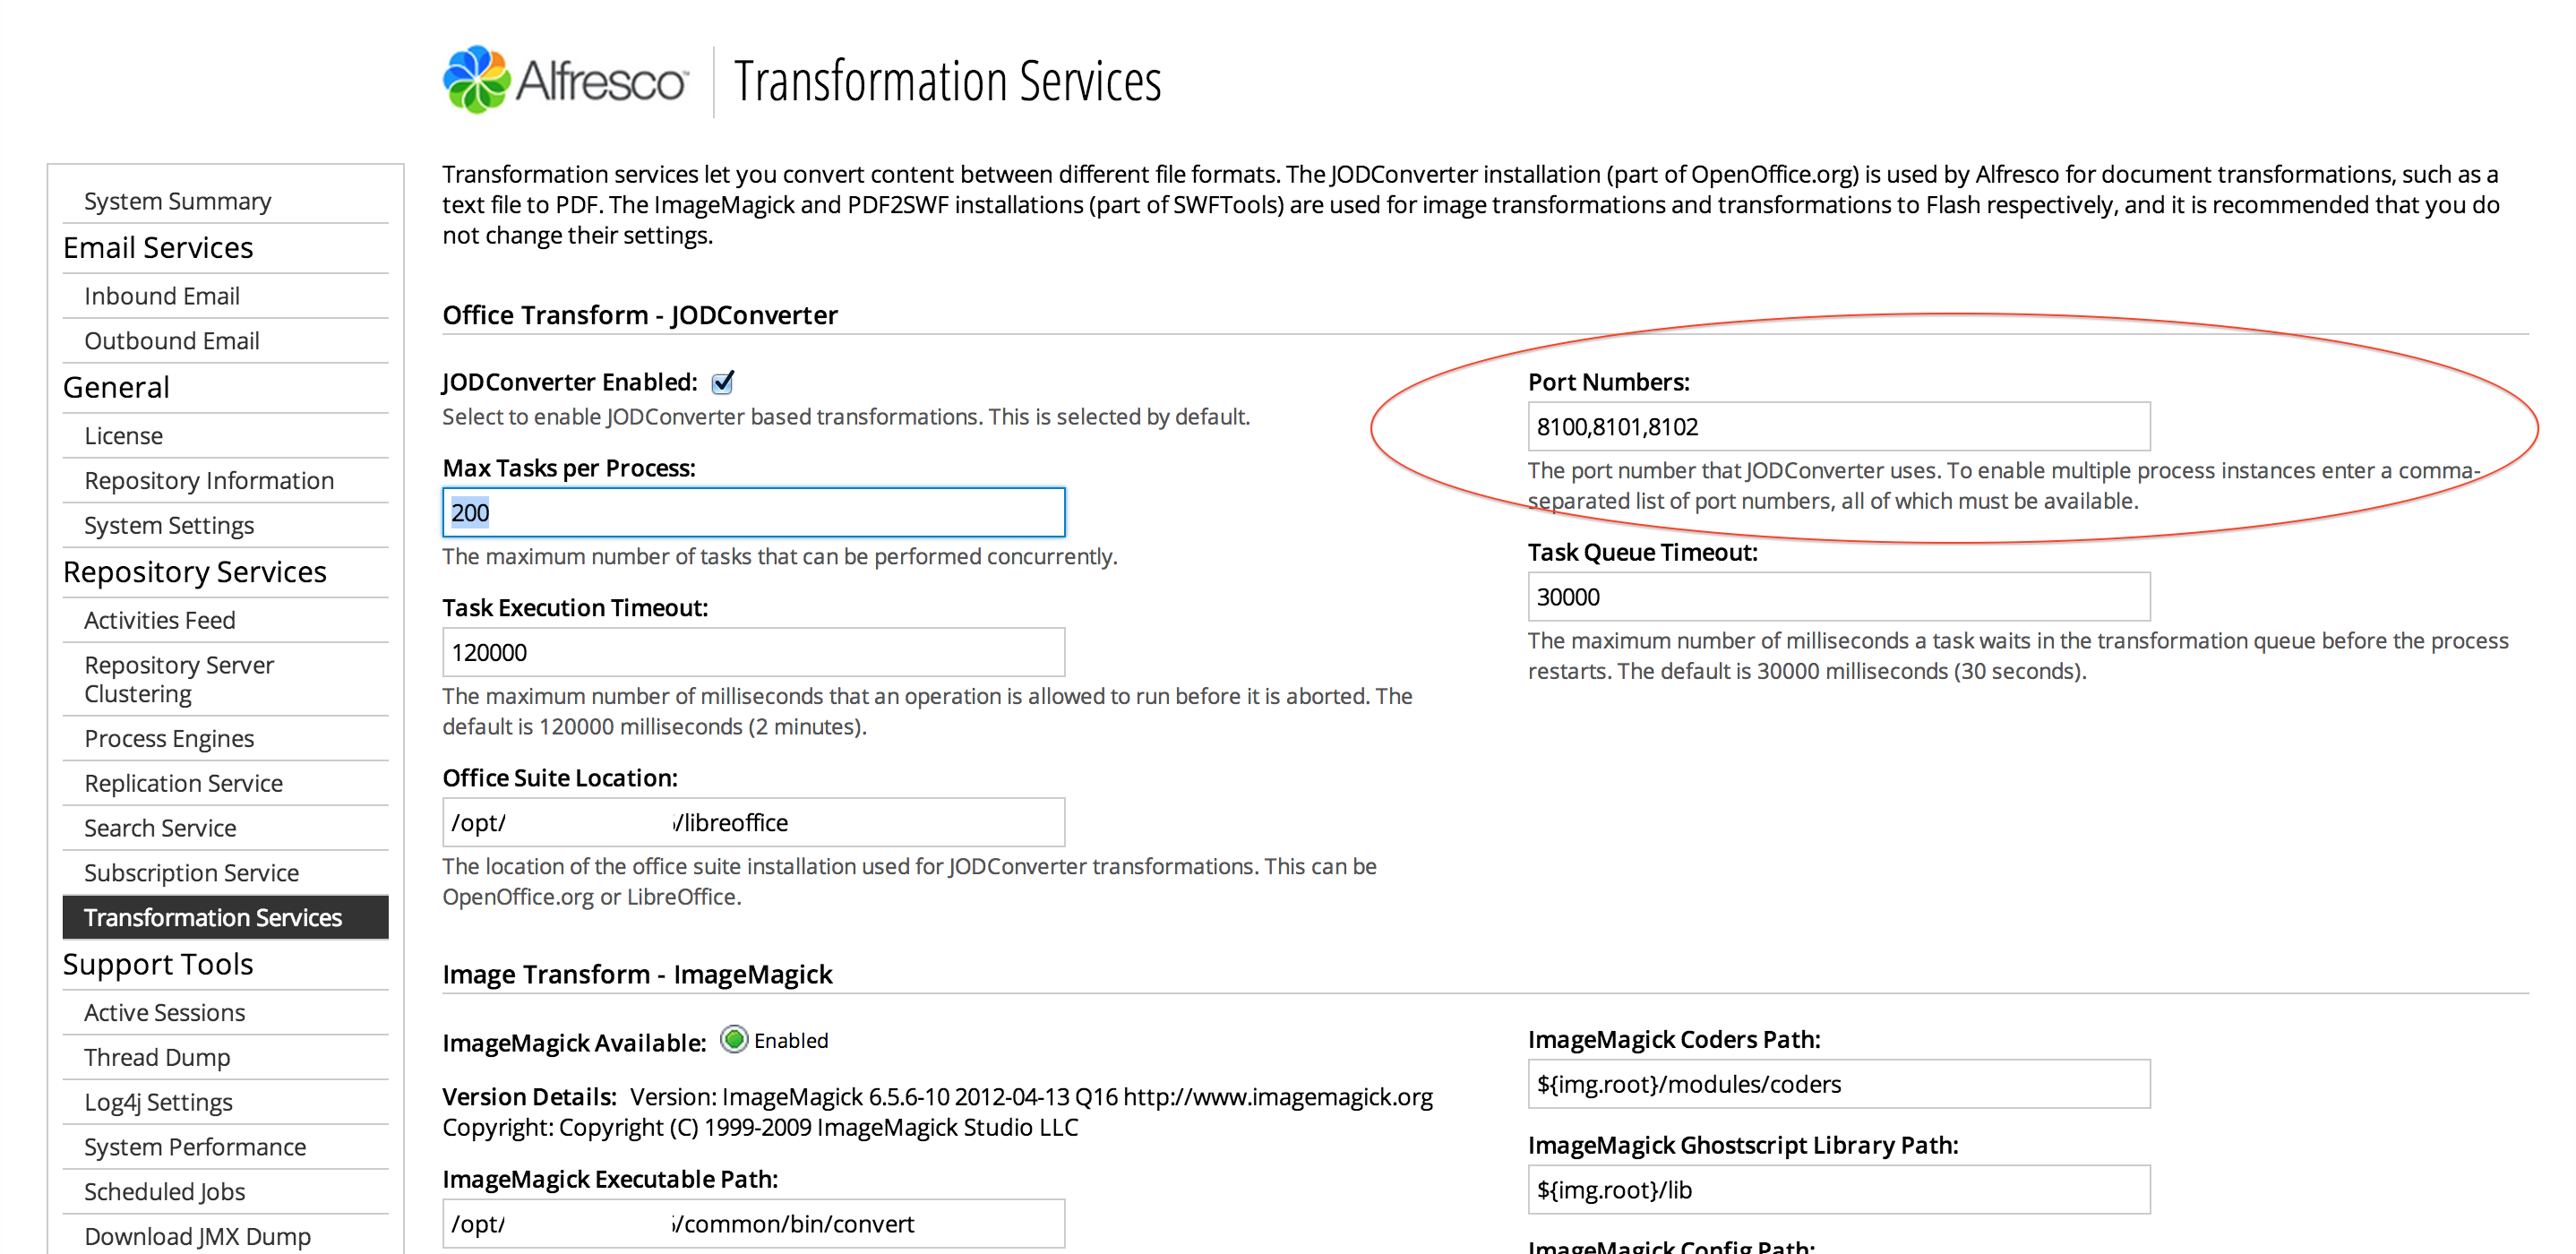Image resolution: width=2576 pixels, height=1254 pixels.
Task: Go to Outbound Email page
Action: click(172, 341)
